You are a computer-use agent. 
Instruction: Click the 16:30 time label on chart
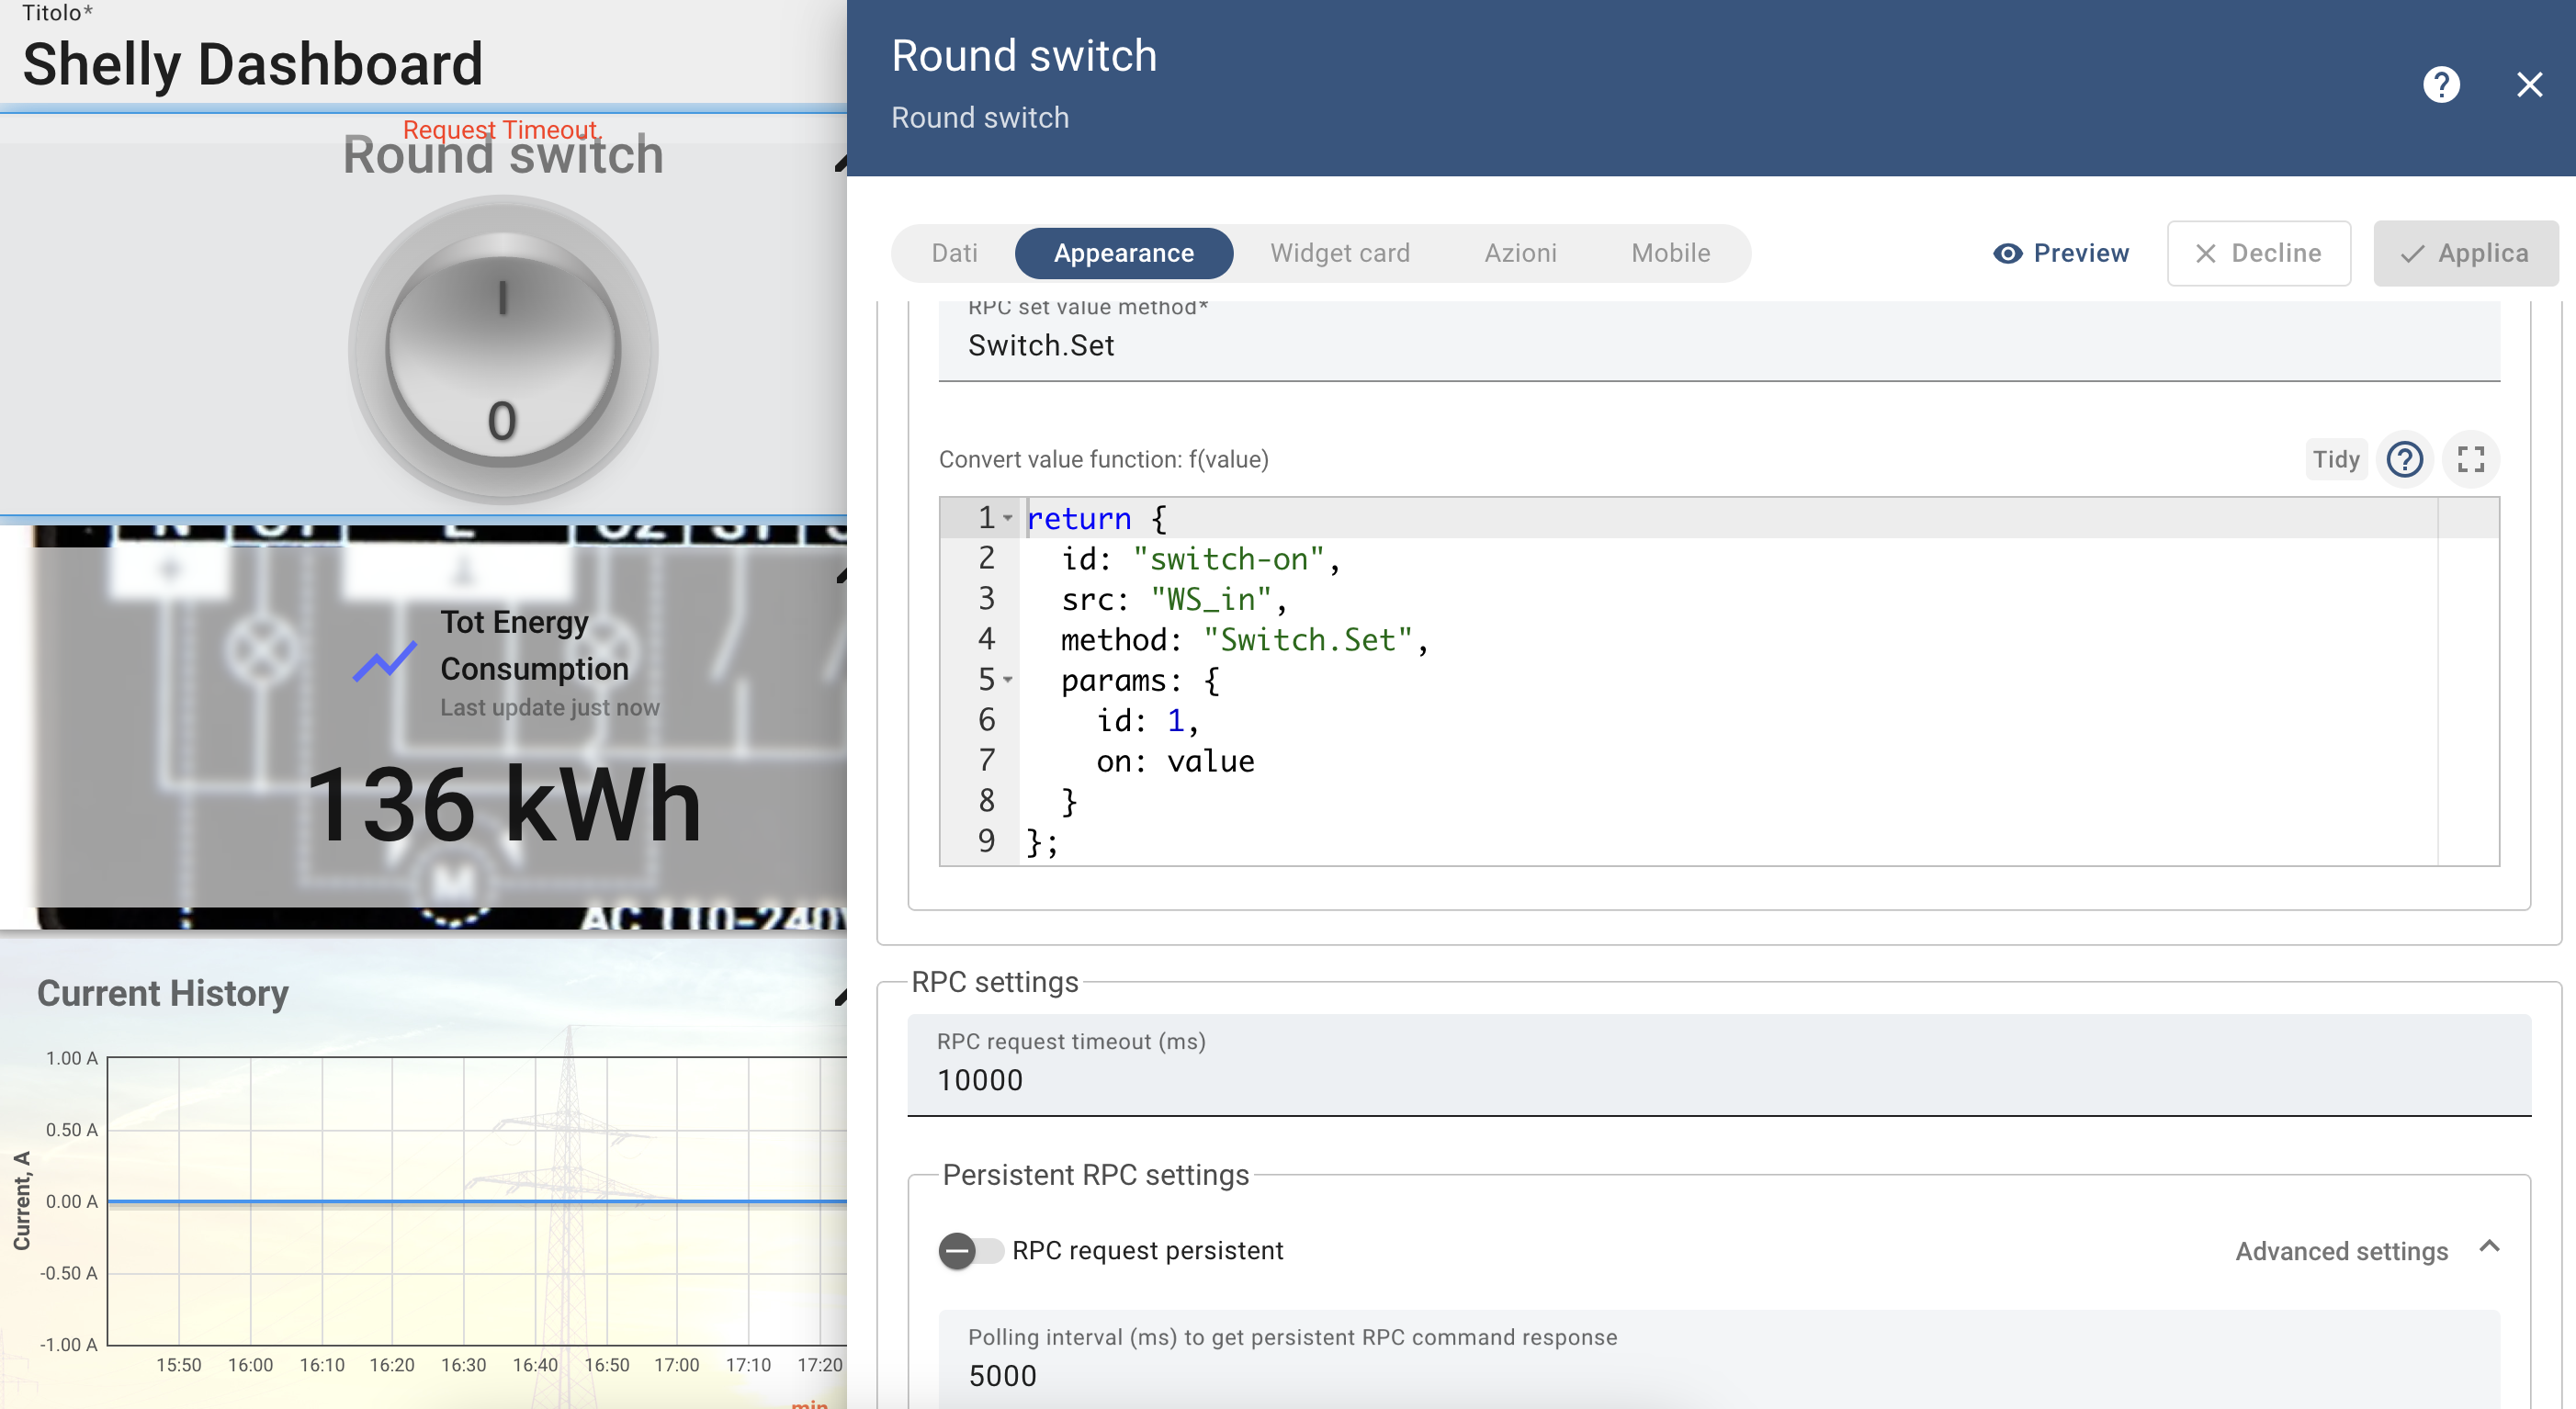coord(464,1365)
